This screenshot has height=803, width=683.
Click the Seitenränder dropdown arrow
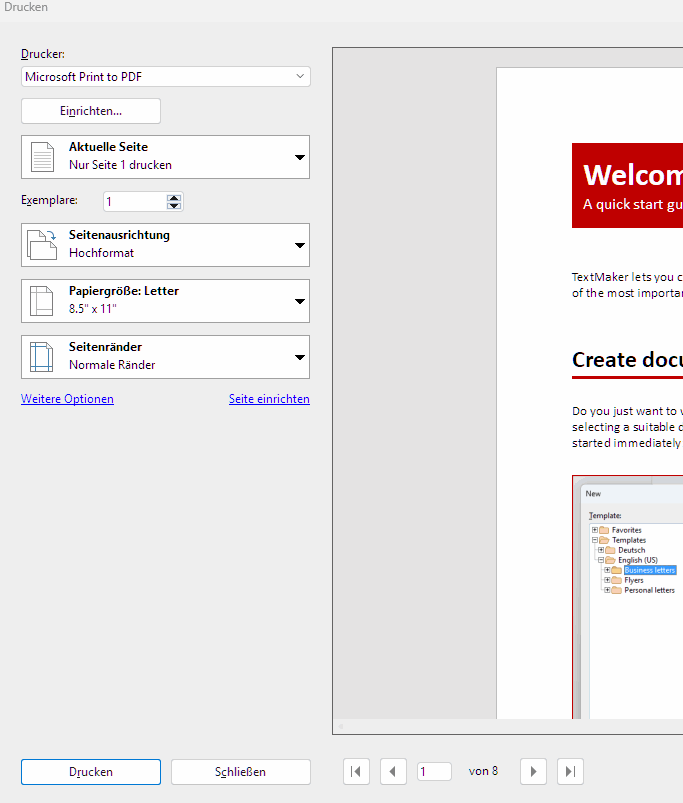coord(300,357)
